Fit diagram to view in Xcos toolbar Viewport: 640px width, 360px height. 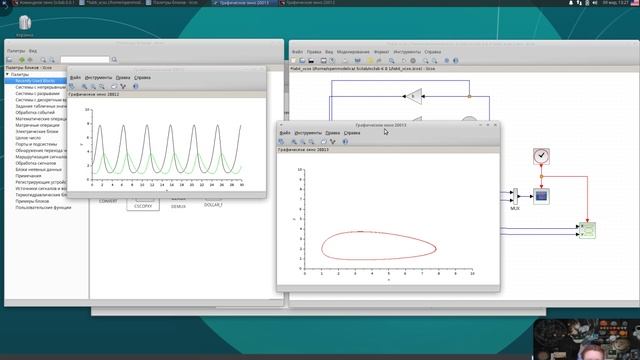point(391,61)
